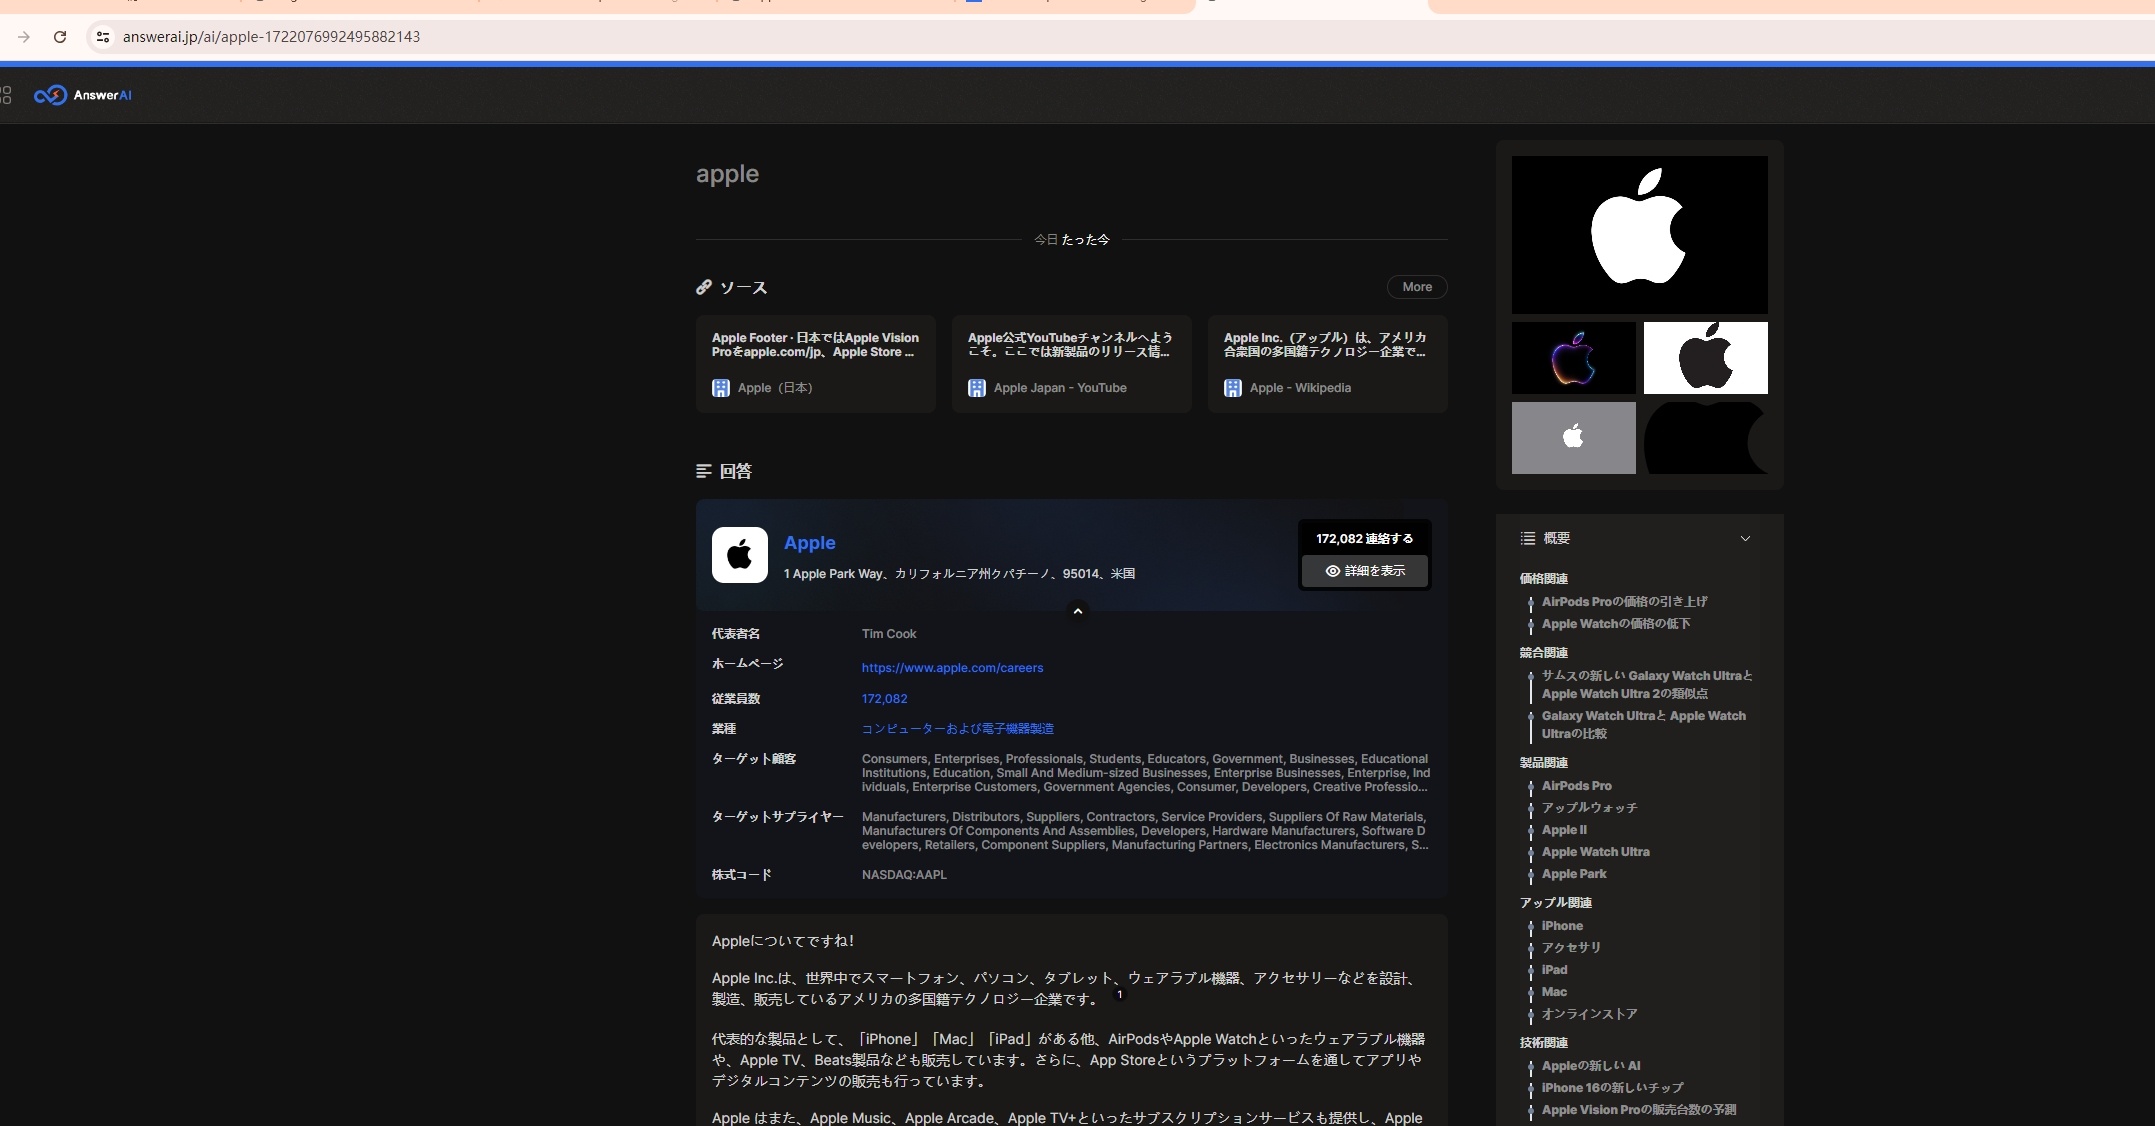2155x1126 pixels.
Task: Open the colorful neon Apple logo thumbnail
Action: coord(1574,358)
